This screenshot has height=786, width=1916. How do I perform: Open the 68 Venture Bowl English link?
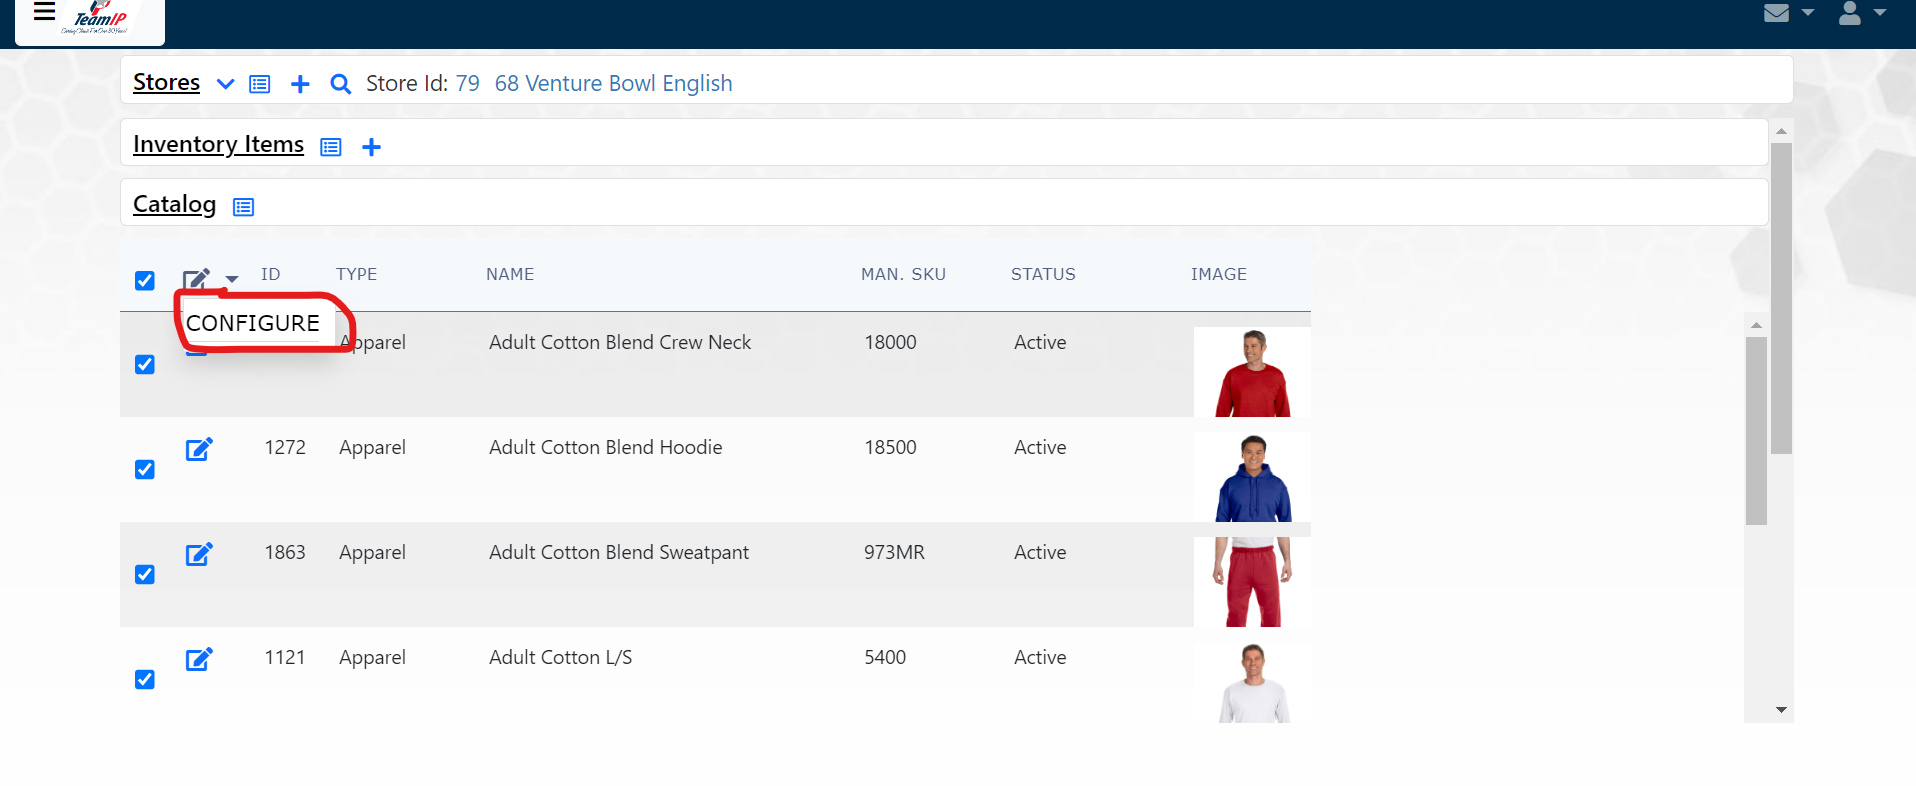click(613, 83)
